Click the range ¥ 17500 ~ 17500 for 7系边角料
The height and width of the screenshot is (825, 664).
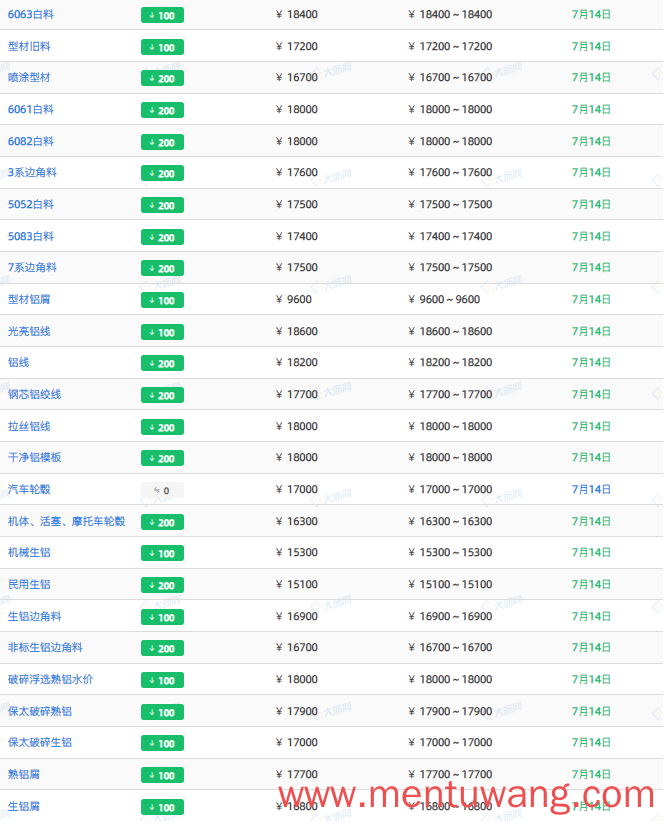click(450, 268)
